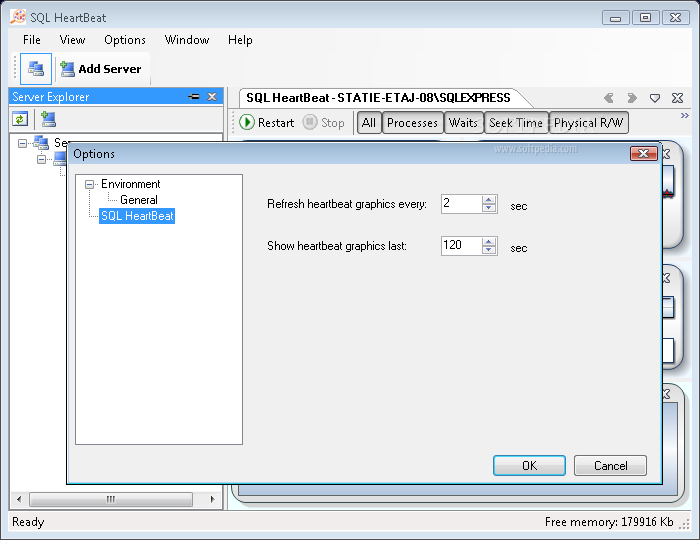700x540 pixels.
Task: Open the File menu
Action: [32, 40]
